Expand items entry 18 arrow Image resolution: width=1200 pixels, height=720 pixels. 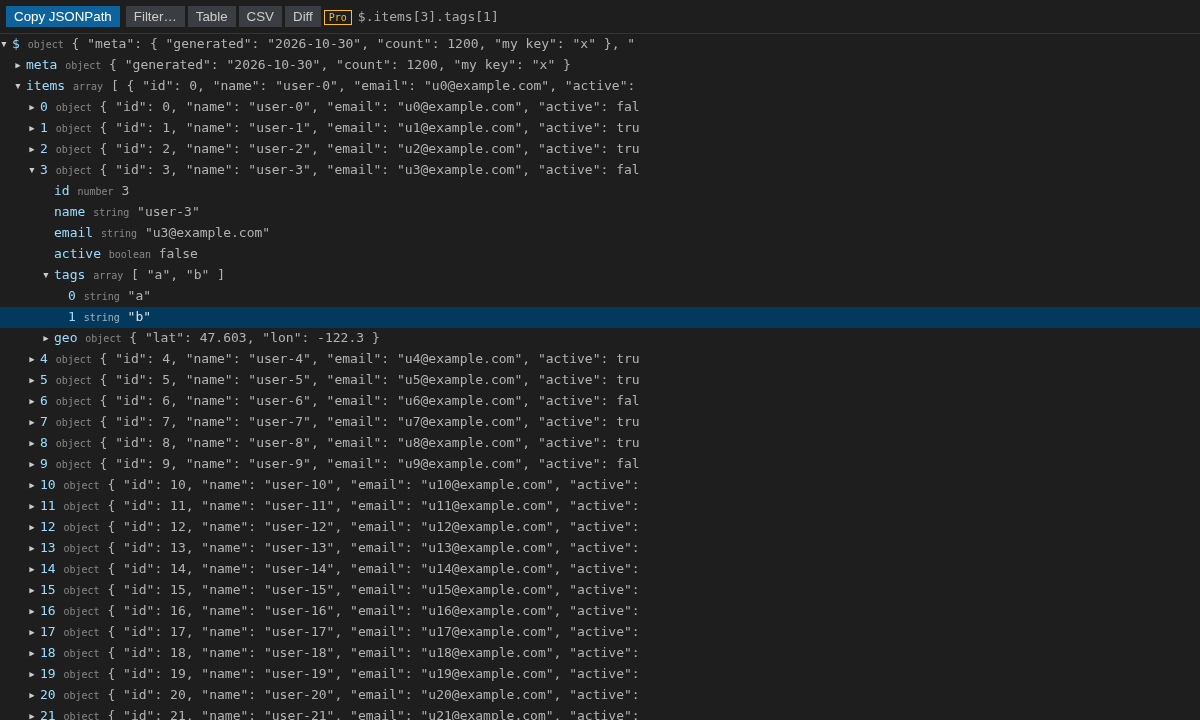point(32,653)
